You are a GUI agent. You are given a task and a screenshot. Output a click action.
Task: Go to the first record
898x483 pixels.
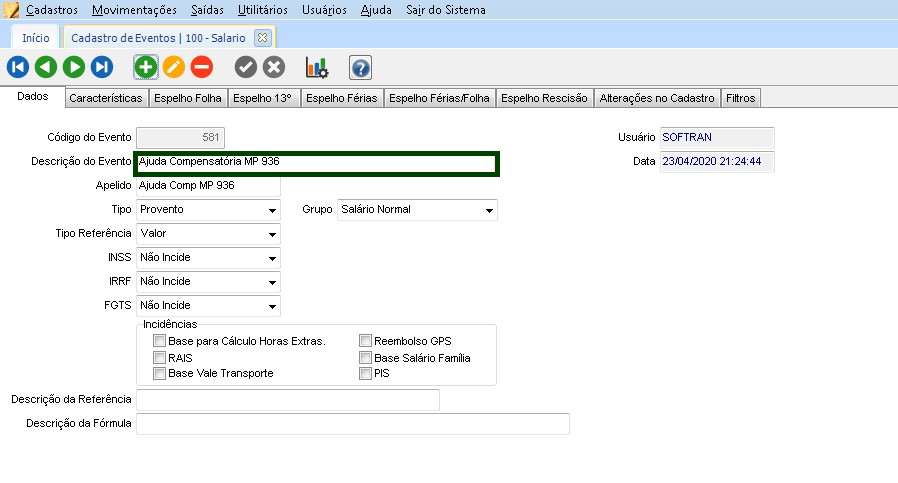tap(18, 67)
